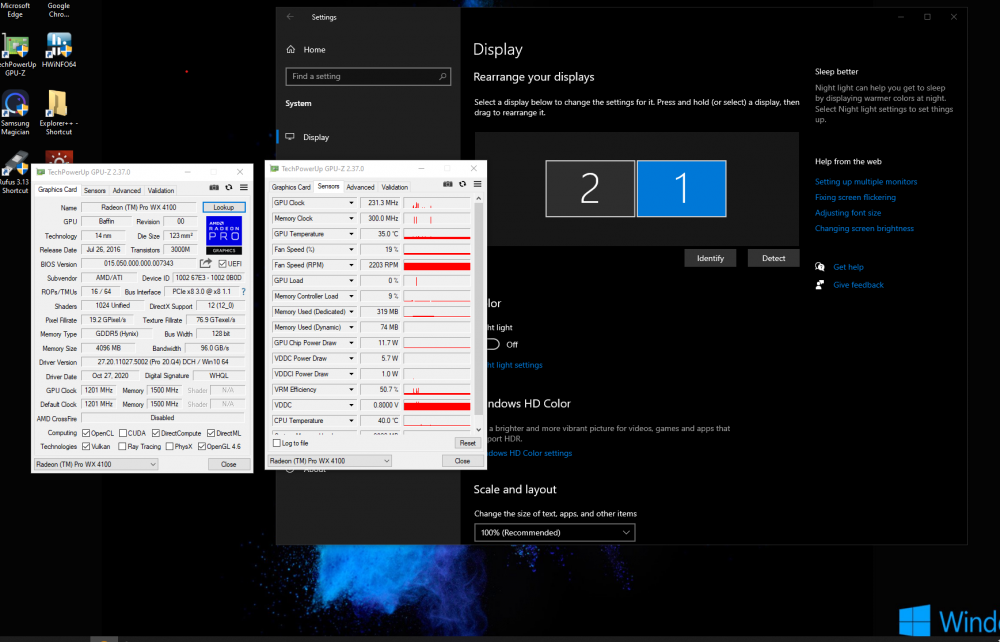Open hamburger menu in GPU-Z Graphics Card window
Image resolution: width=1000 pixels, height=642 pixels.
tap(244, 187)
